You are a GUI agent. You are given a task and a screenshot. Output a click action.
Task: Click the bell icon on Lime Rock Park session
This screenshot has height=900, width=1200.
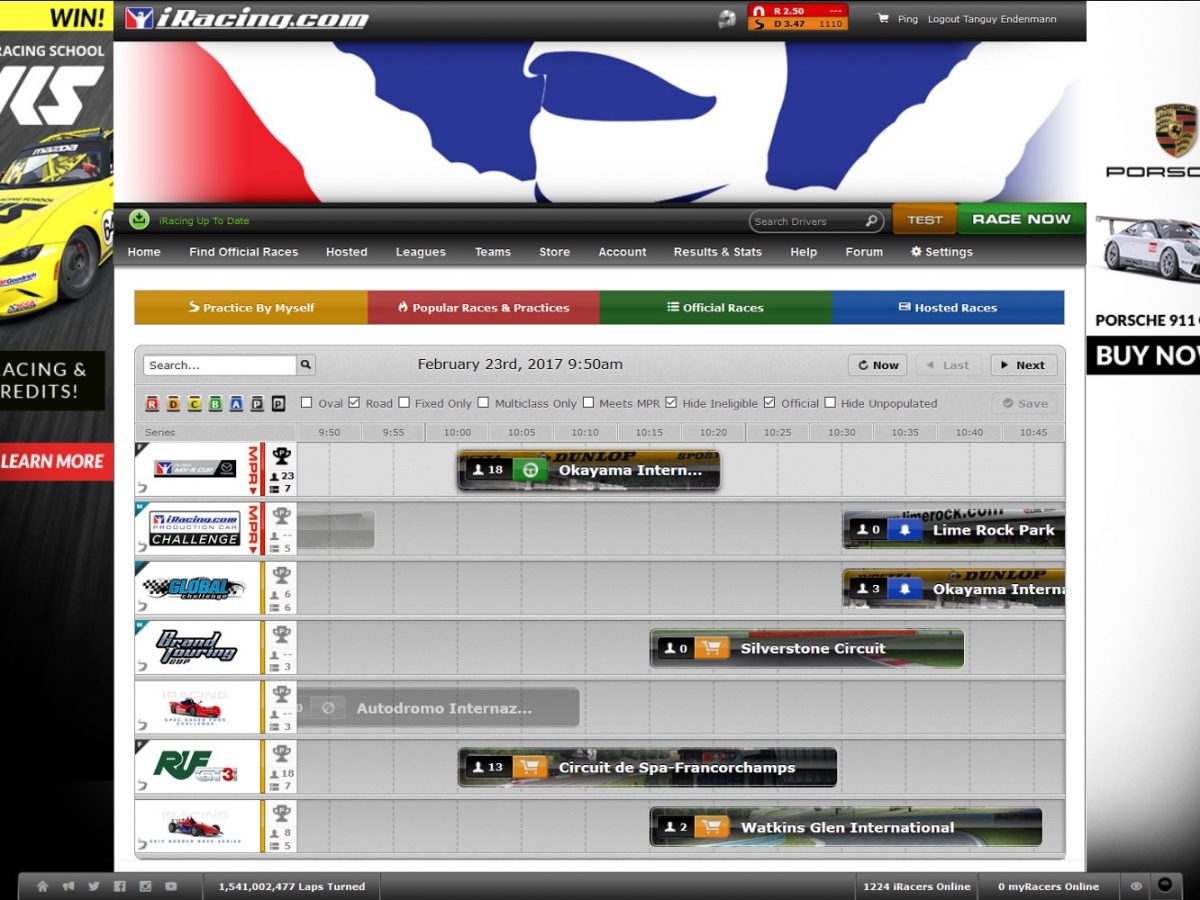905,530
